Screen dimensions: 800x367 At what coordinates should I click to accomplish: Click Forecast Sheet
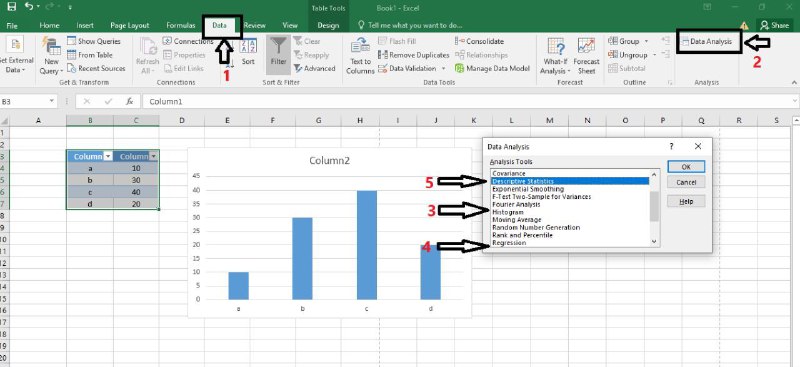[x=586, y=56]
